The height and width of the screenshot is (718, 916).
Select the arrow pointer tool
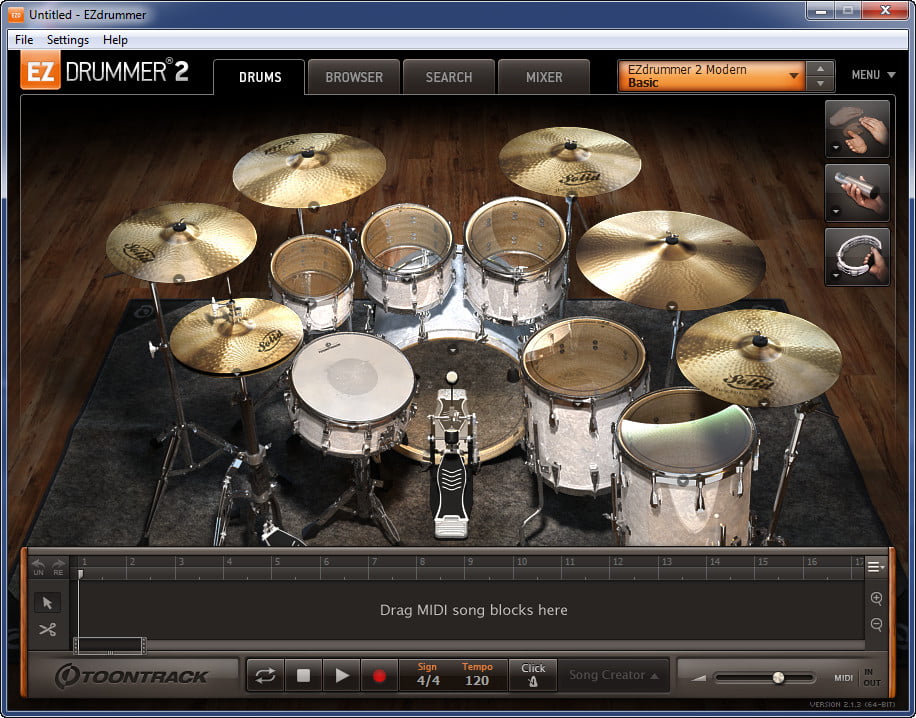click(x=47, y=602)
